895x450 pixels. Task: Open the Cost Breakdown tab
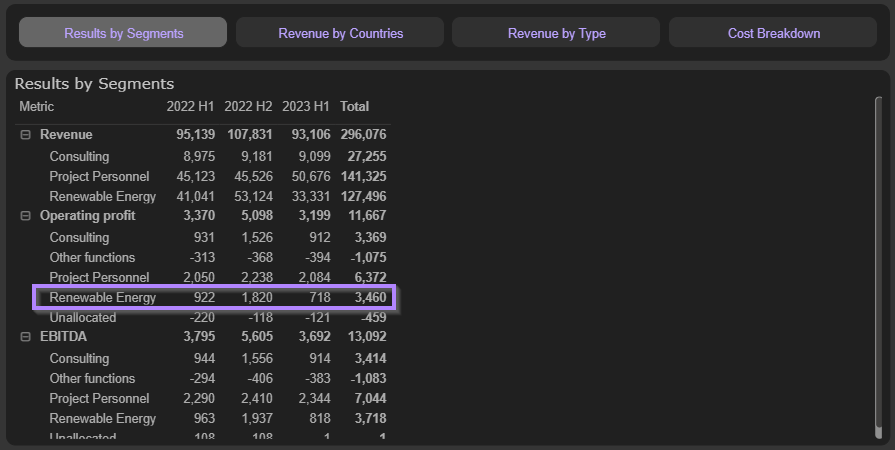pos(773,33)
